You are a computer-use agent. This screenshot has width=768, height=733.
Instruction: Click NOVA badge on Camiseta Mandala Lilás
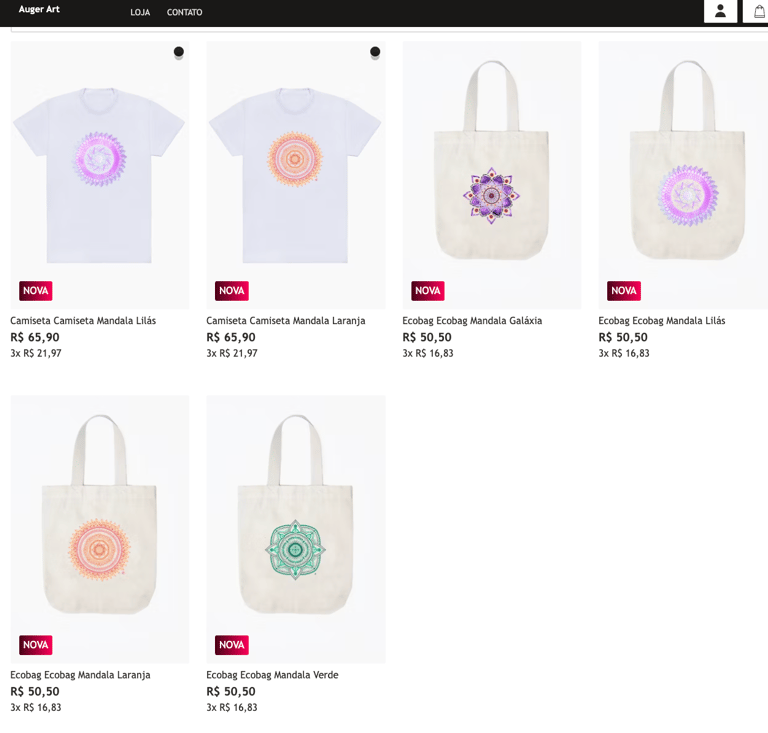(x=36, y=291)
